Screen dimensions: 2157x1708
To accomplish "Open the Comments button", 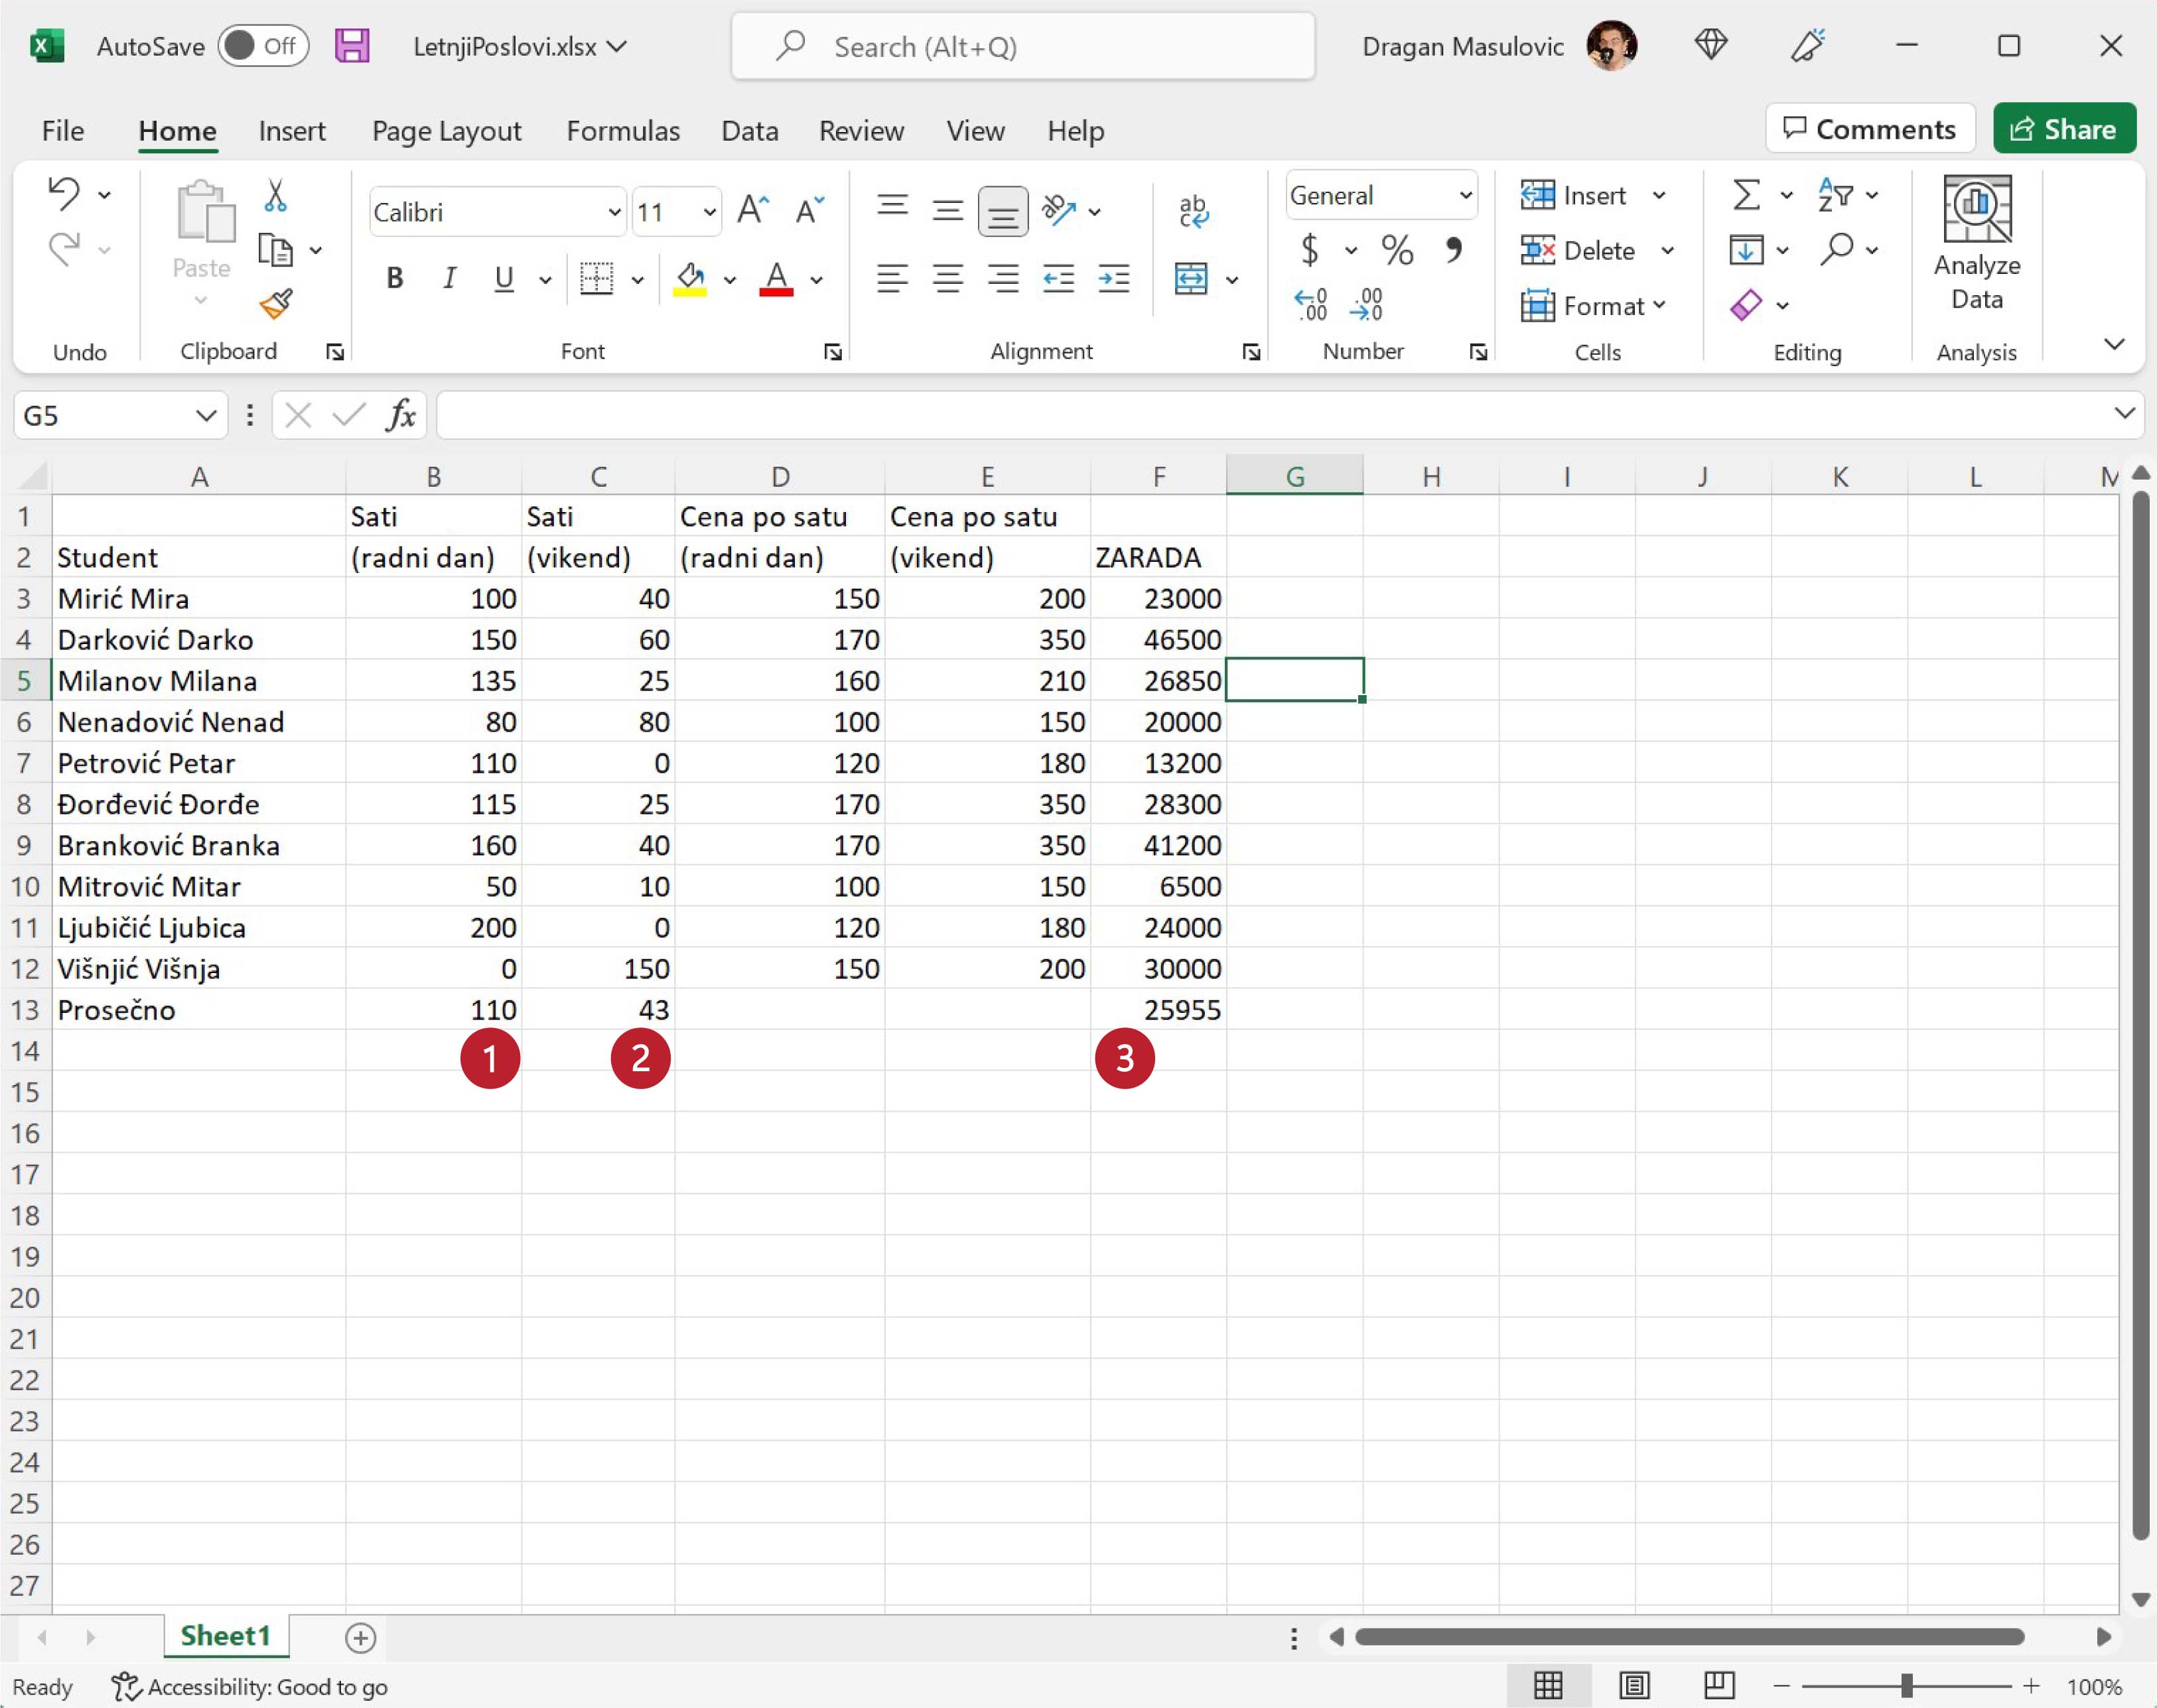I will (x=1869, y=129).
